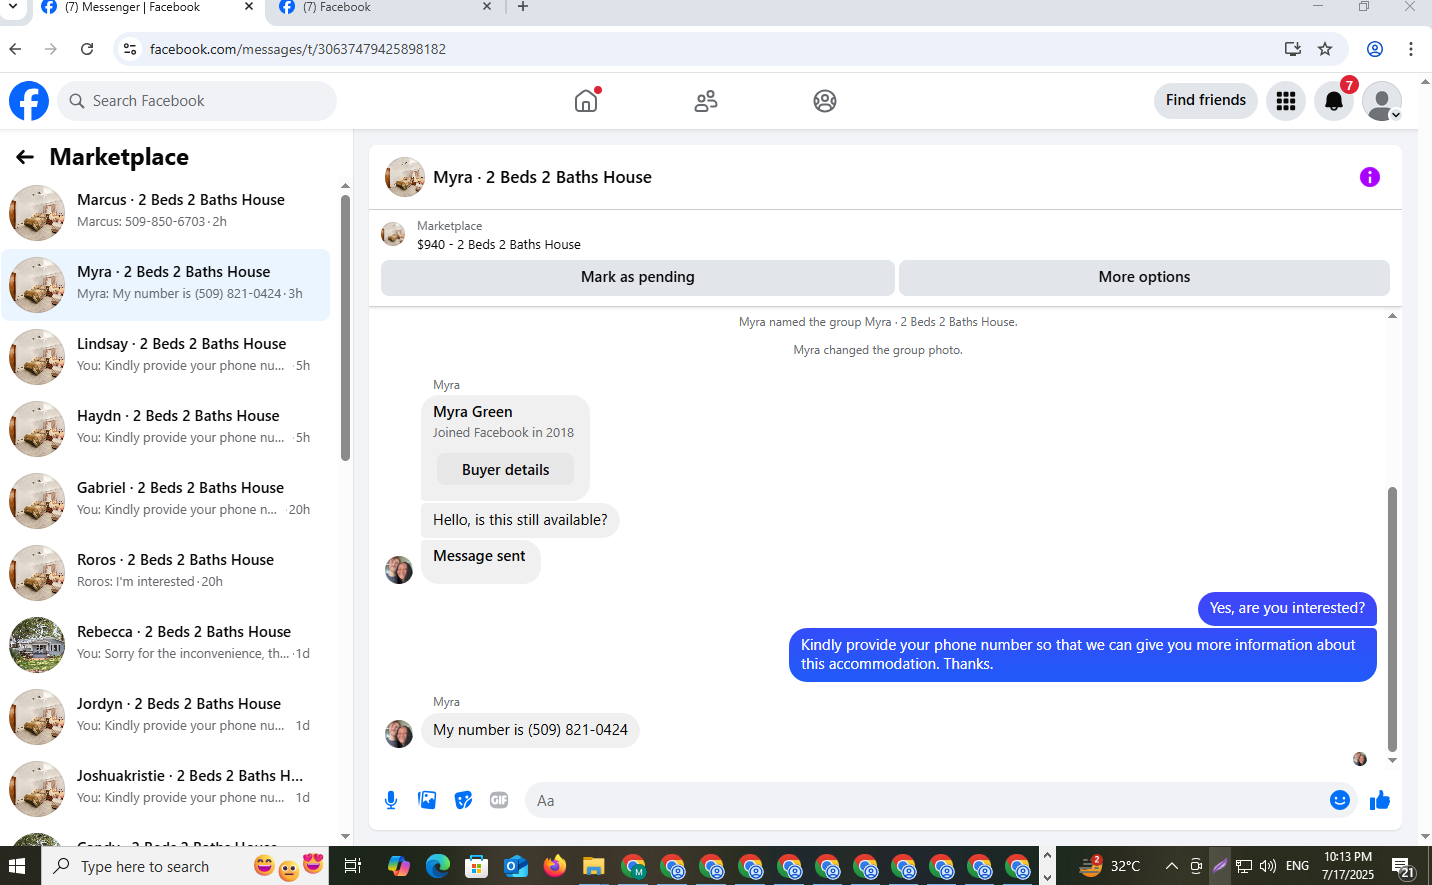The image size is (1432, 885).
Task: Switch to the second (7) Facebook tab
Action: (384, 8)
